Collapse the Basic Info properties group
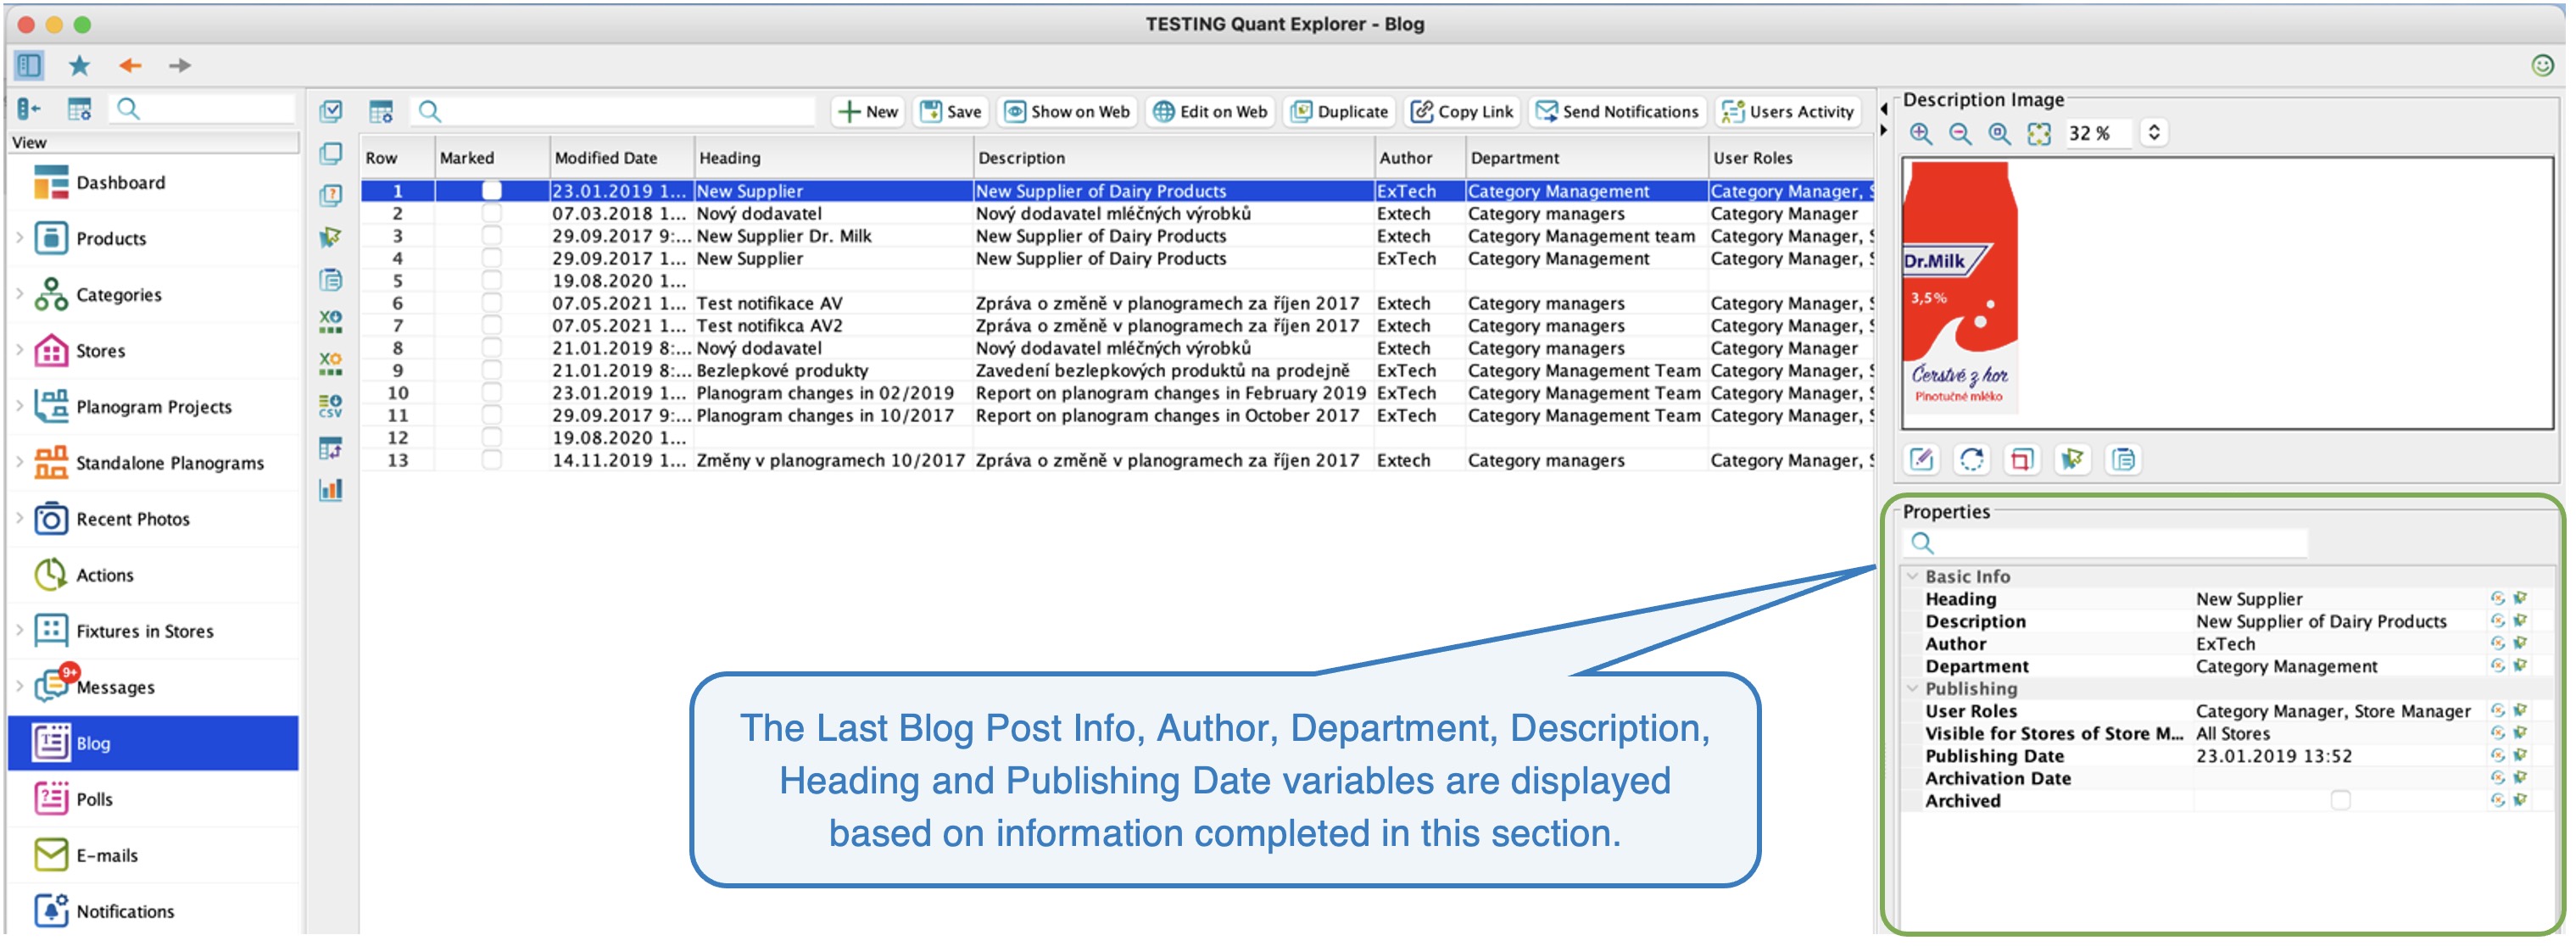Image resolution: width=2576 pixels, height=946 pixels. (x=1912, y=577)
